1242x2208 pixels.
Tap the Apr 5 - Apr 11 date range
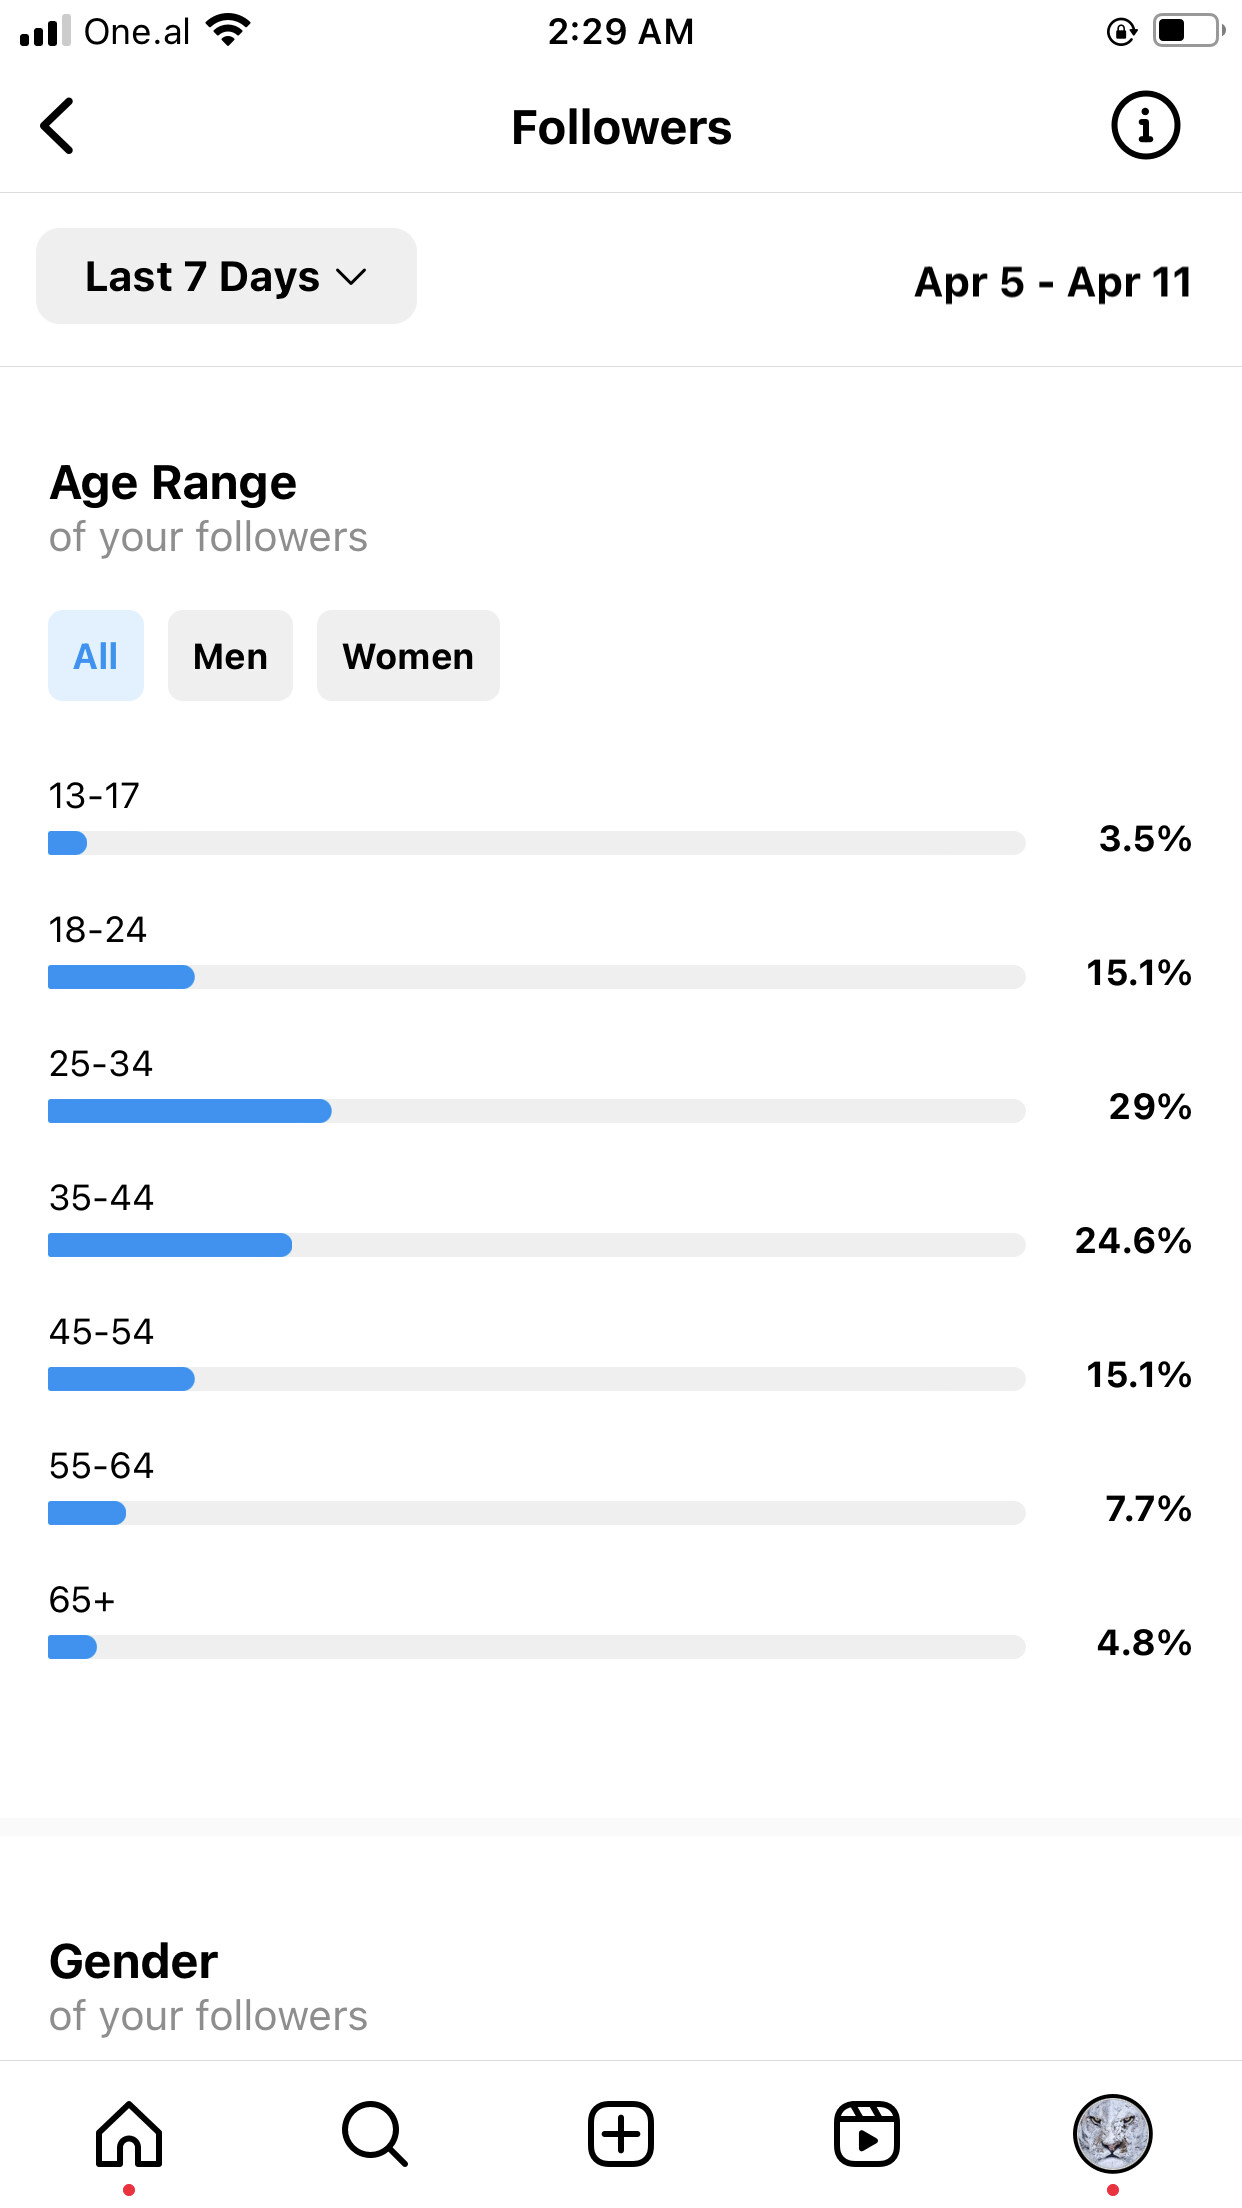click(1053, 283)
